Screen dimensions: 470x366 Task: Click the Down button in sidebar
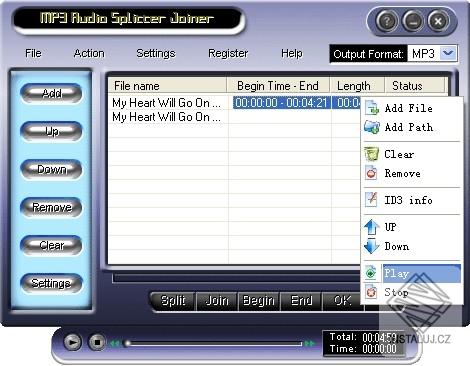point(51,169)
